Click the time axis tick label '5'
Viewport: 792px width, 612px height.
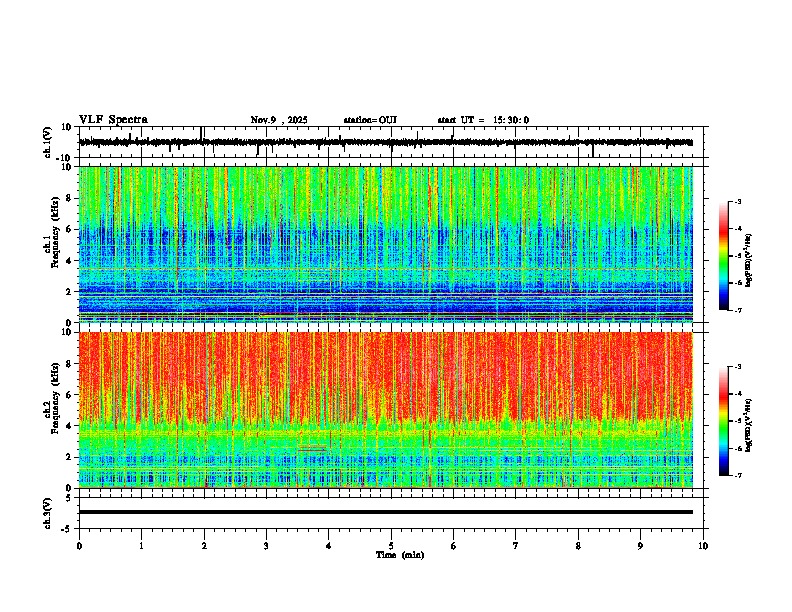(391, 546)
